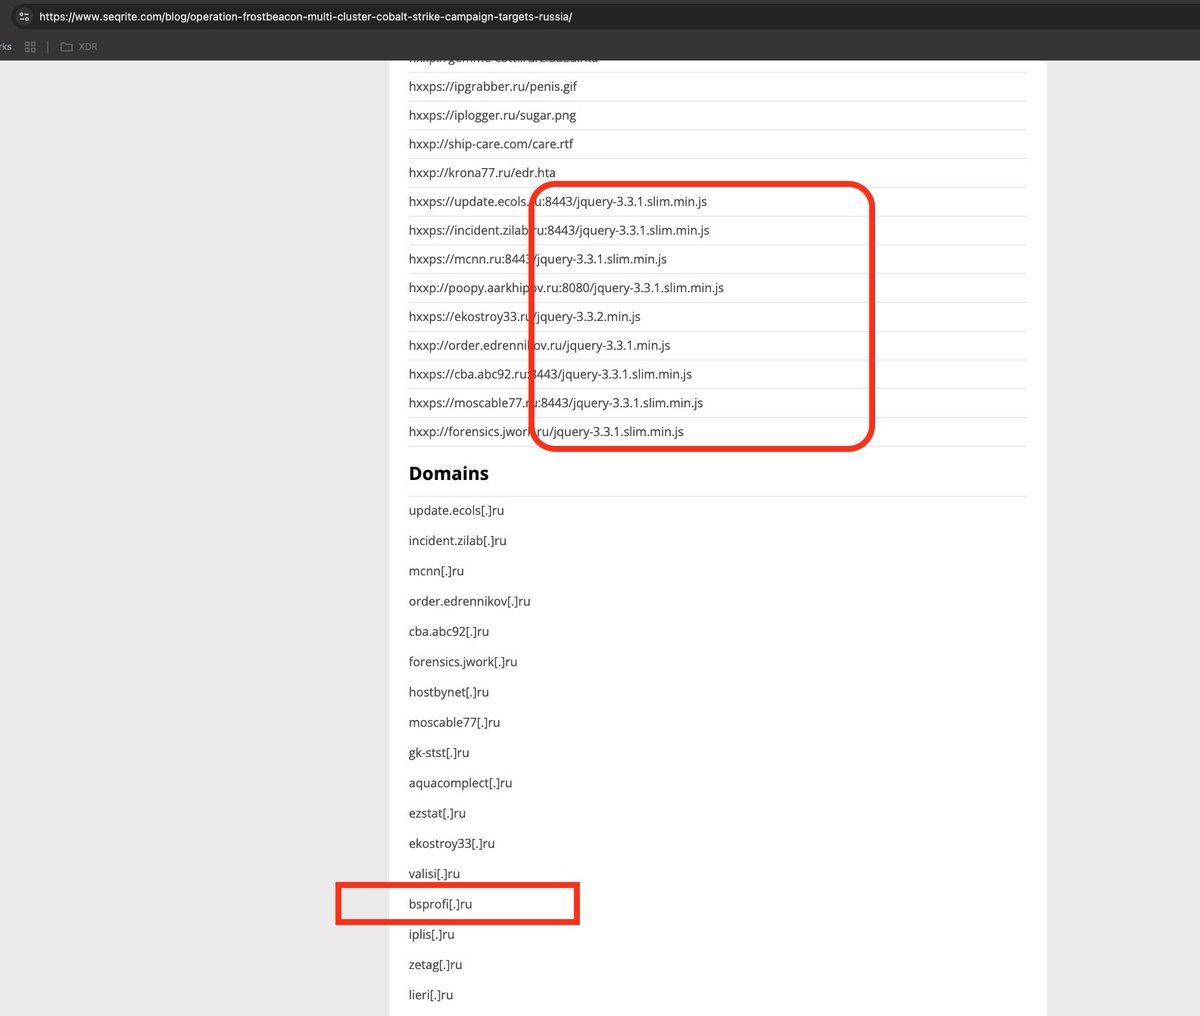This screenshot has width=1200, height=1016.
Task: Click the lieri[.]ru domain entry
Action: coord(431,995)
